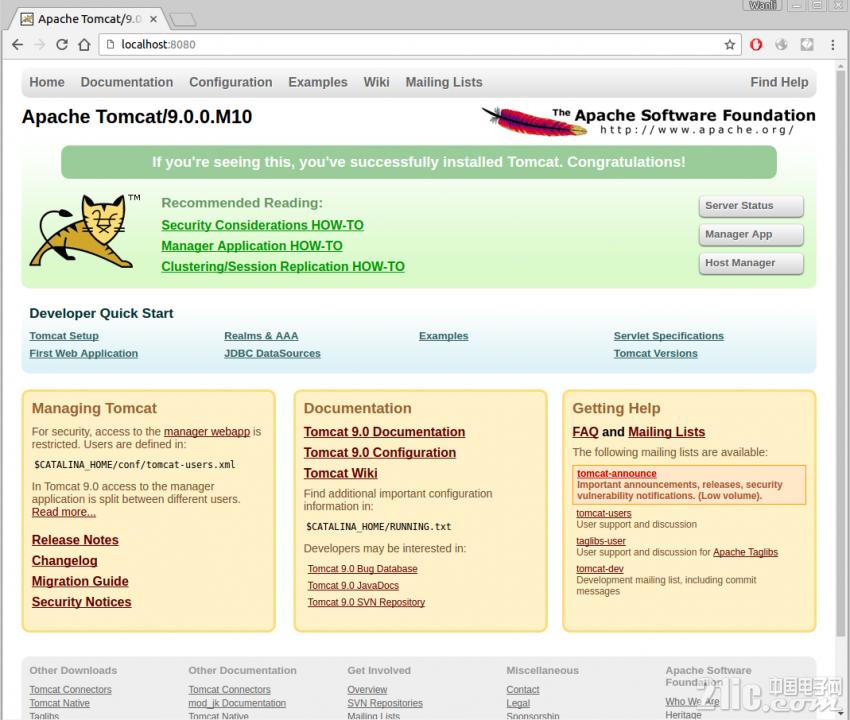Click the grey globe extension icon
This screenshot has width=850, height=720.
[x=781, y=44]
